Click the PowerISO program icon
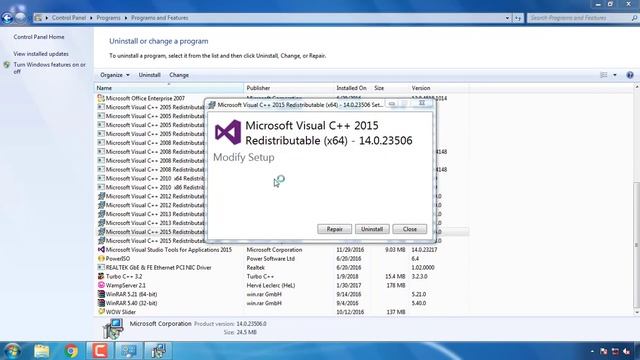Viewport: 640px width, 360px height. point(101,258)
